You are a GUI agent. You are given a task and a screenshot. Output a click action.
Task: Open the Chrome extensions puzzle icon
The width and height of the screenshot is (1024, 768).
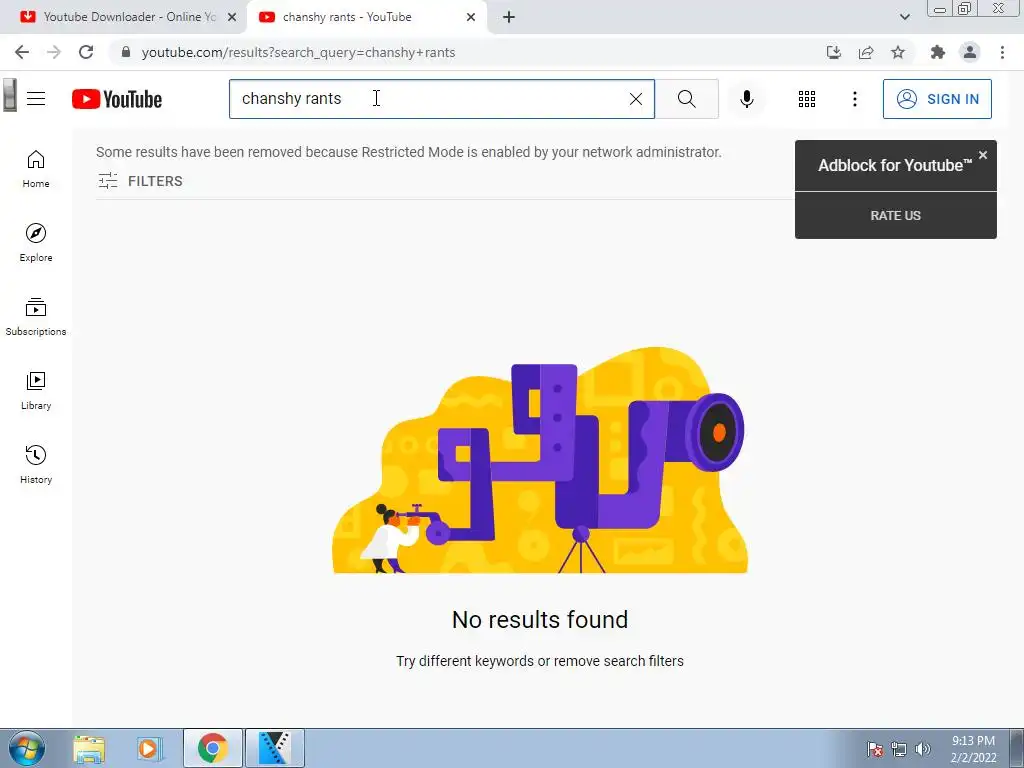[938, 52]
